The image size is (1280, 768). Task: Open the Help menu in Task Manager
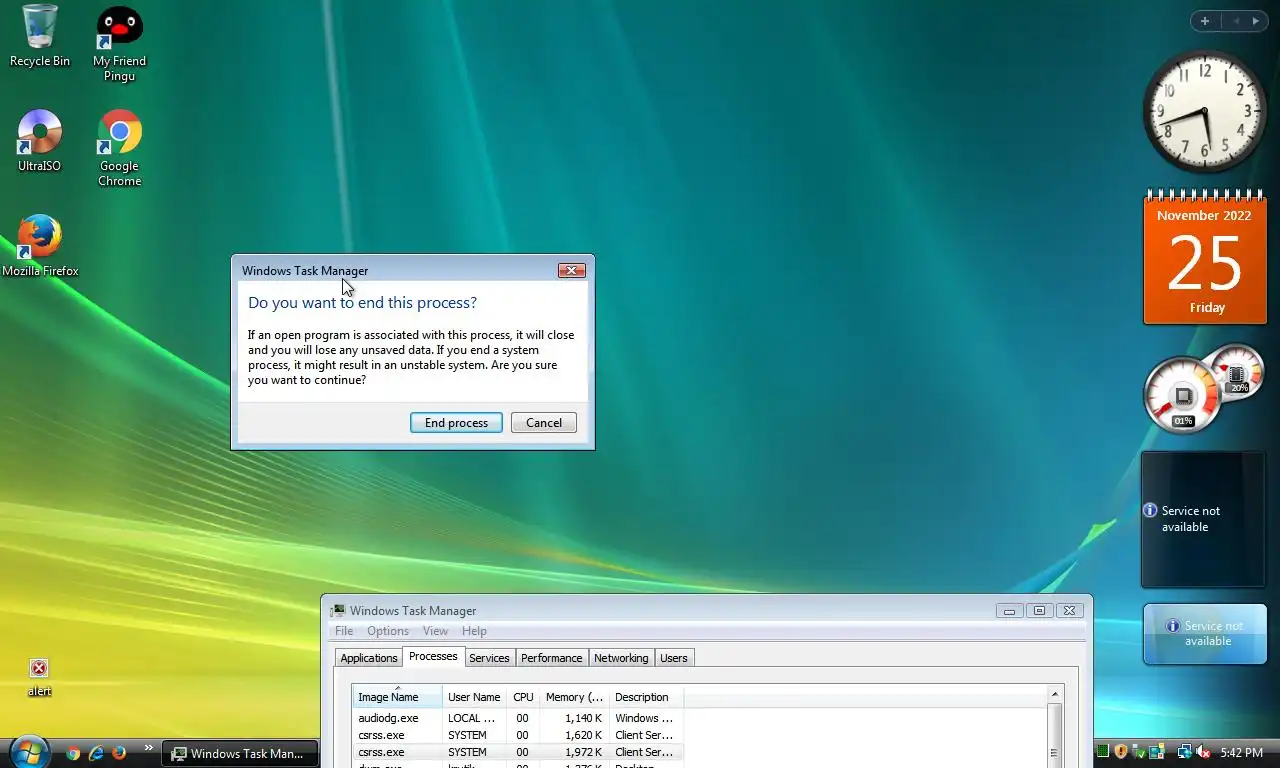(474, 631)
